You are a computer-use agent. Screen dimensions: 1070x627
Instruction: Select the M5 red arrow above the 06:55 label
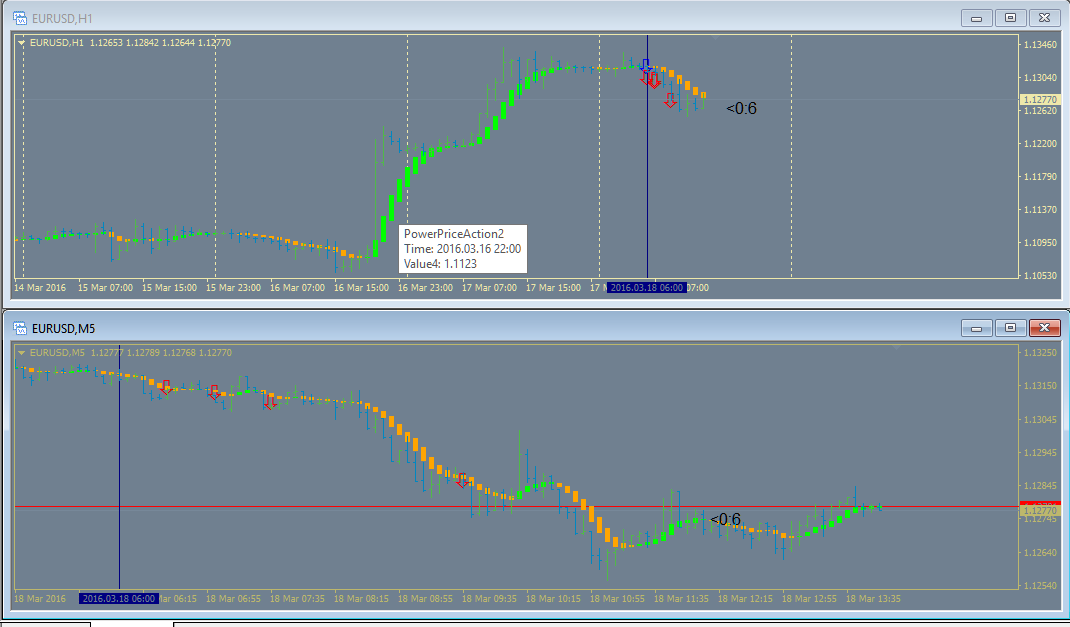tap(214, 392)
